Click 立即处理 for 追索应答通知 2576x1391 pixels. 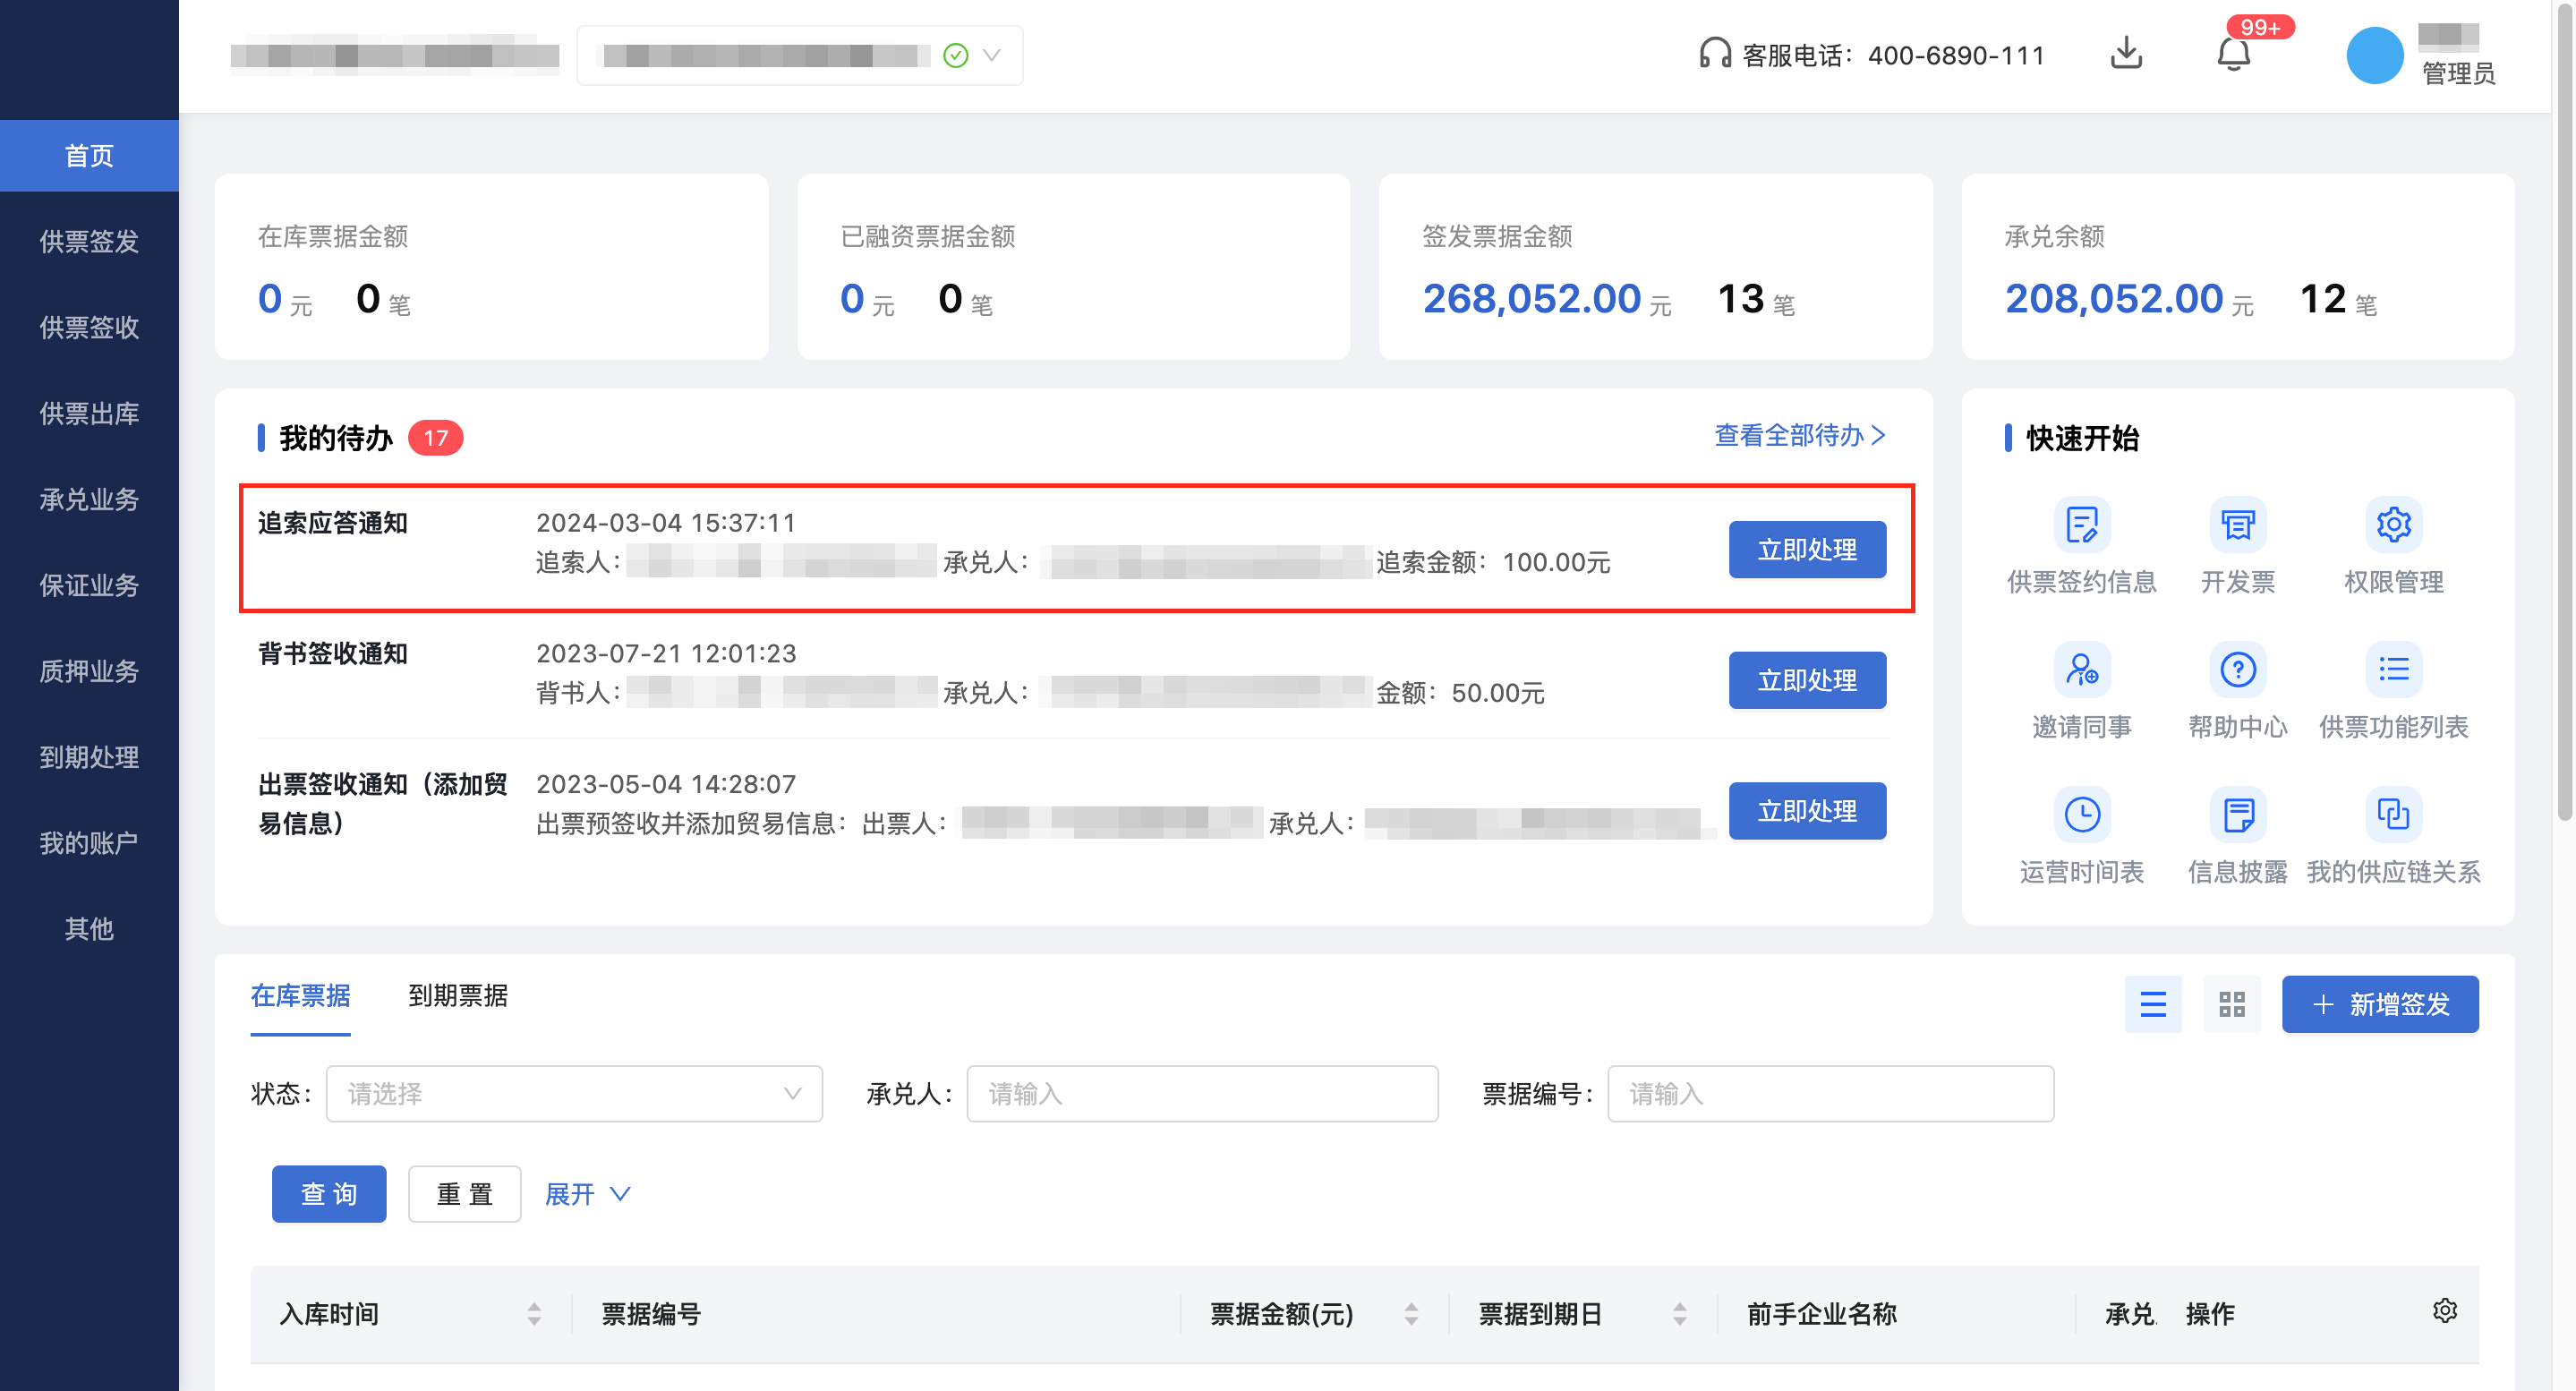[1807, 549]
